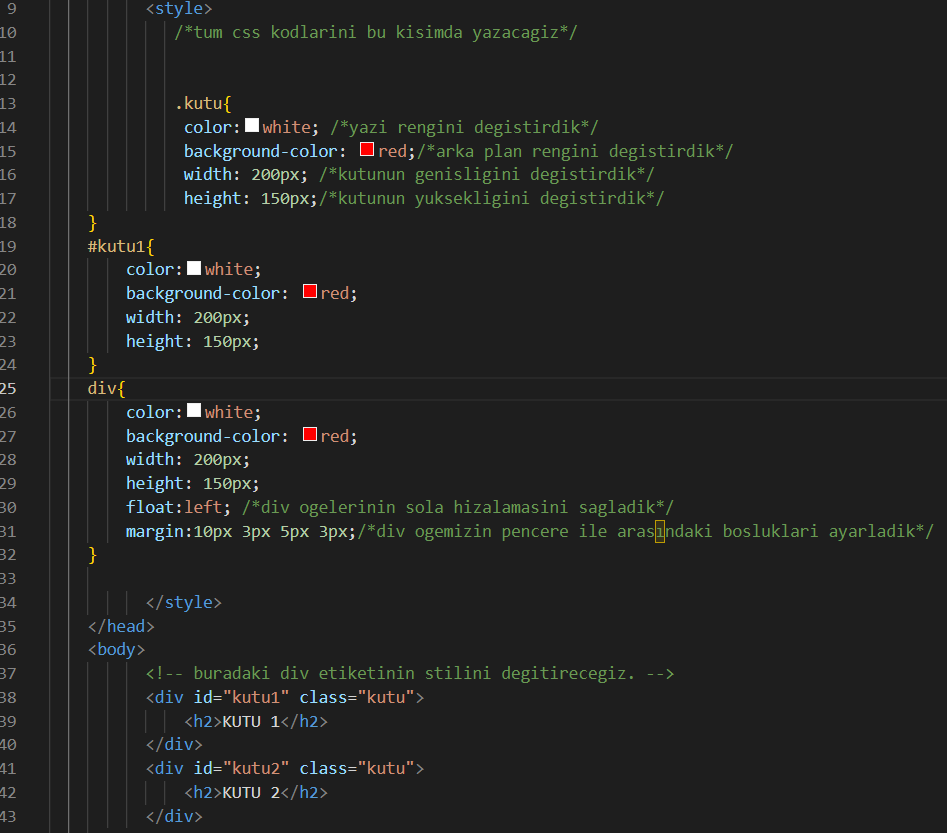Click the closing head tag

point(121,626)
